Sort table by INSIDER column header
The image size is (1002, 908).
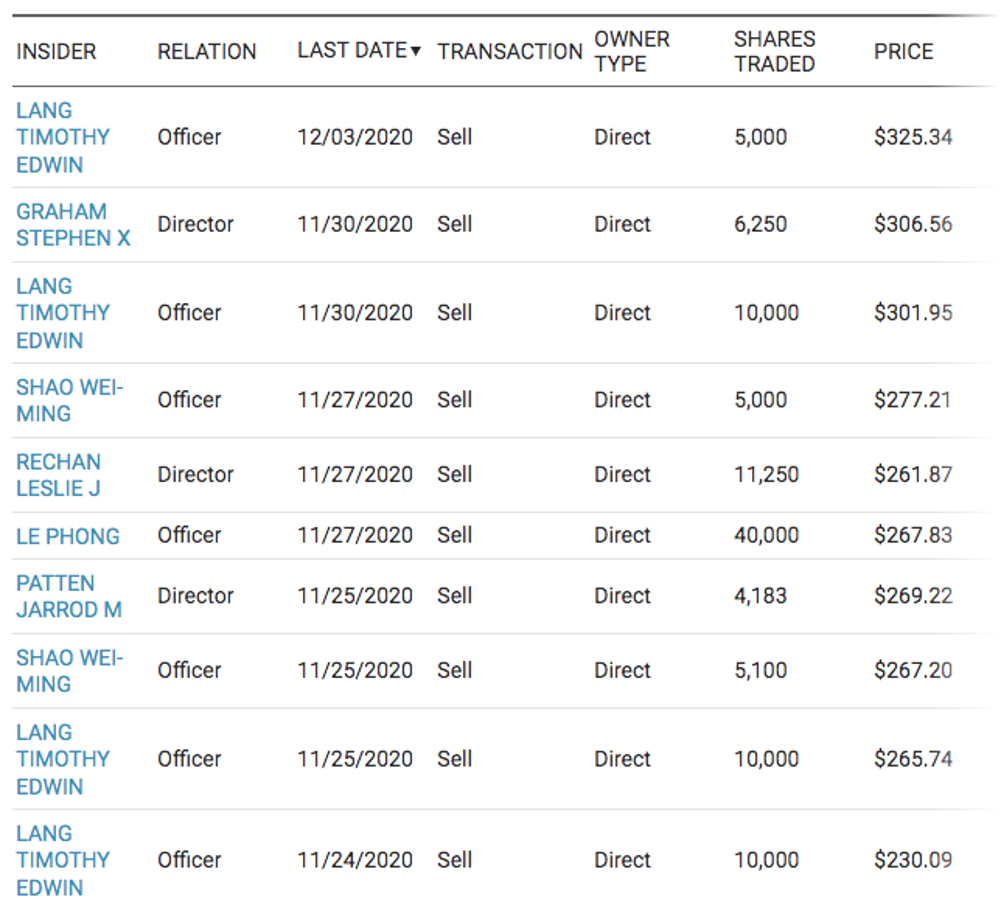coord(56,52)
